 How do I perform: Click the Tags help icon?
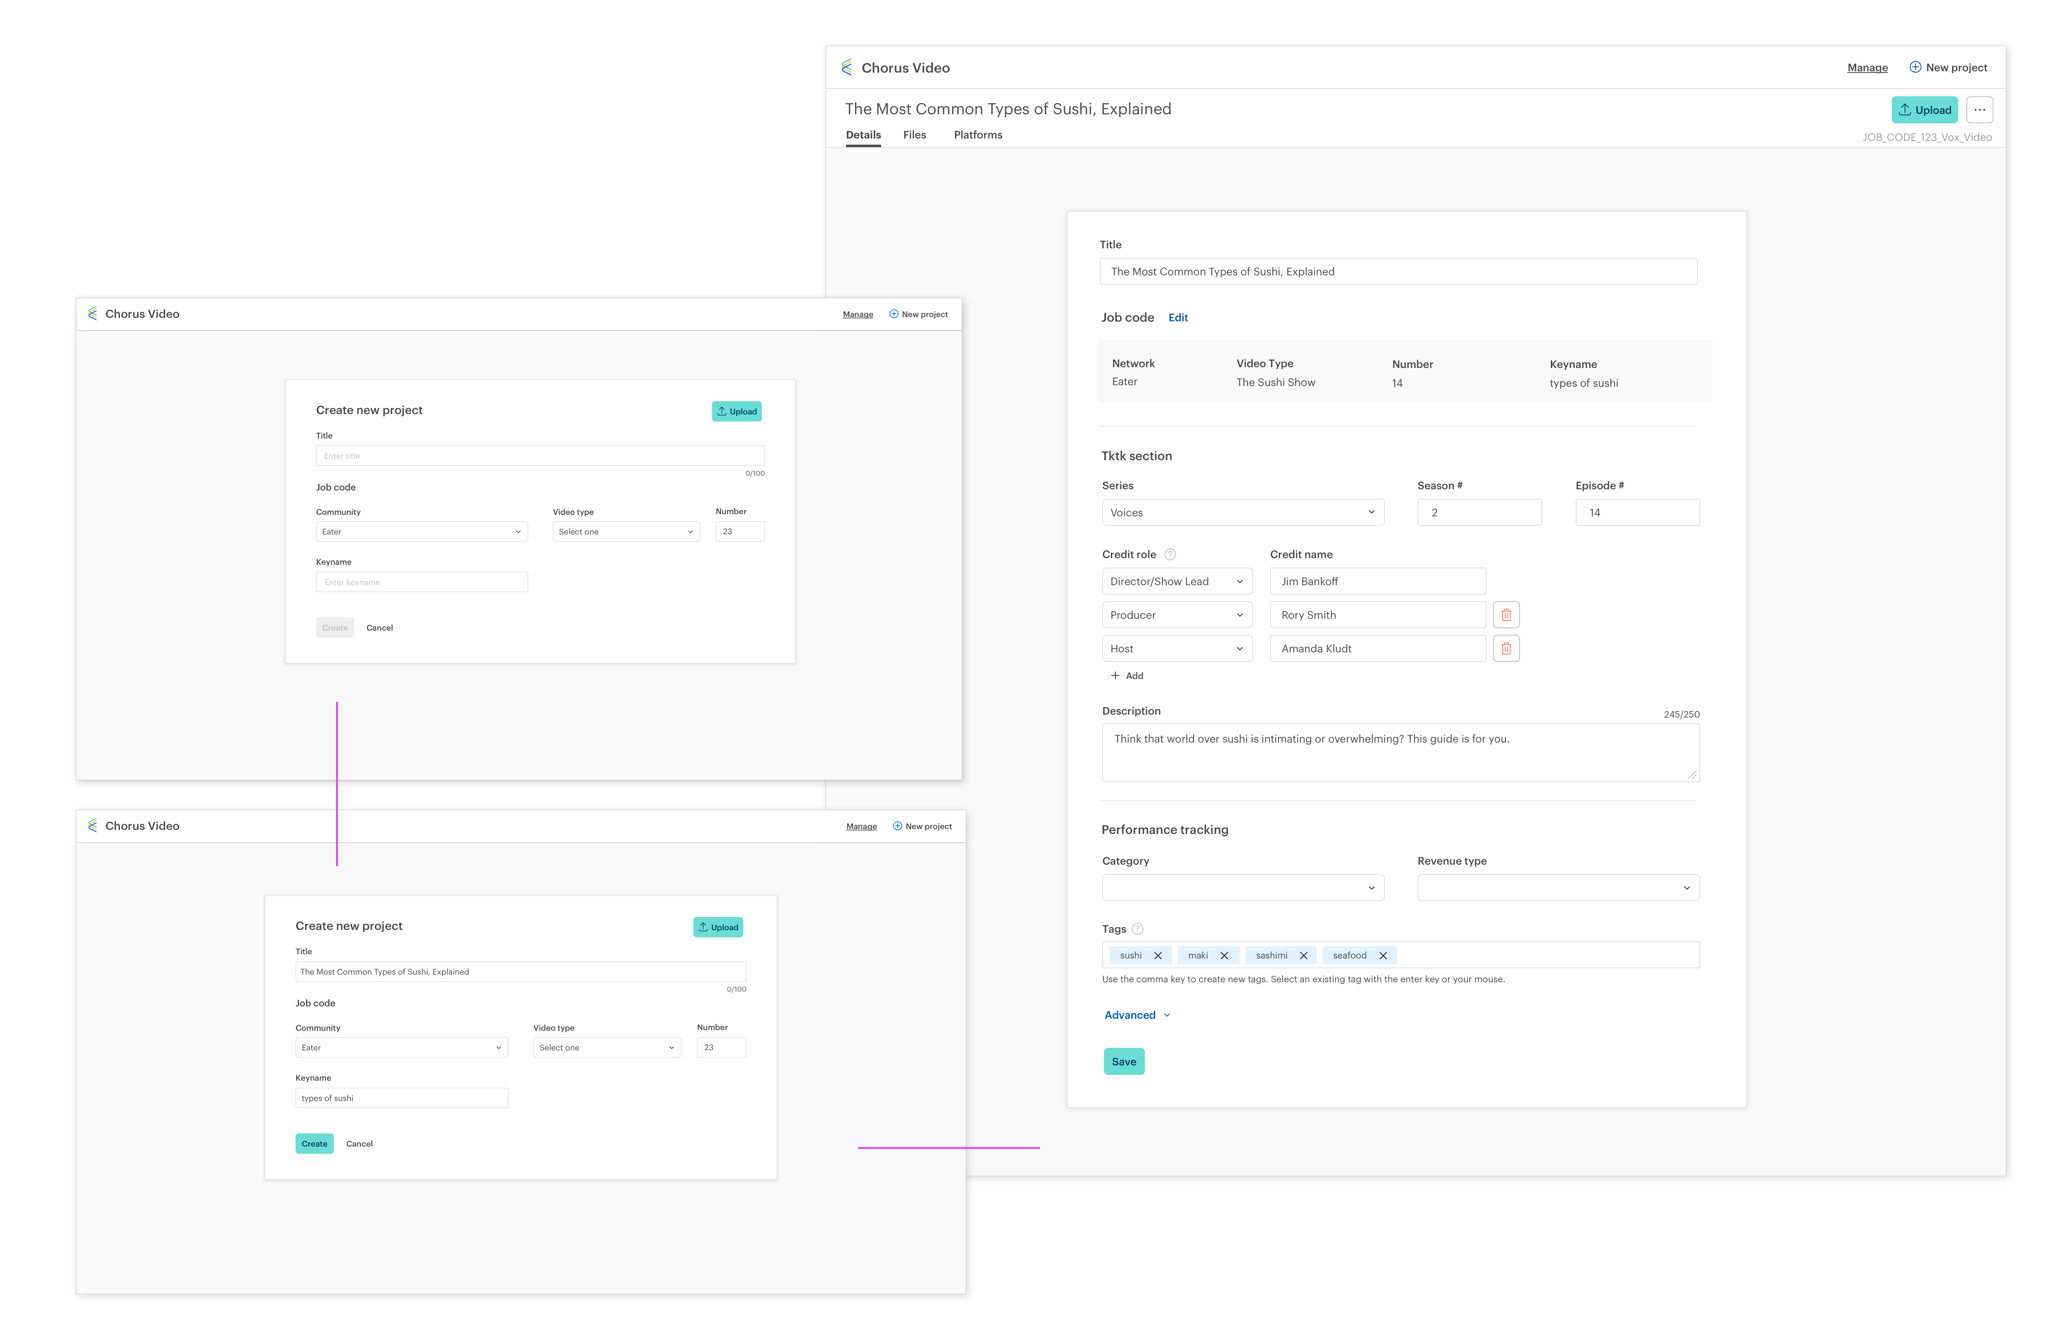pyautogui.click(x=1138, y=929)
